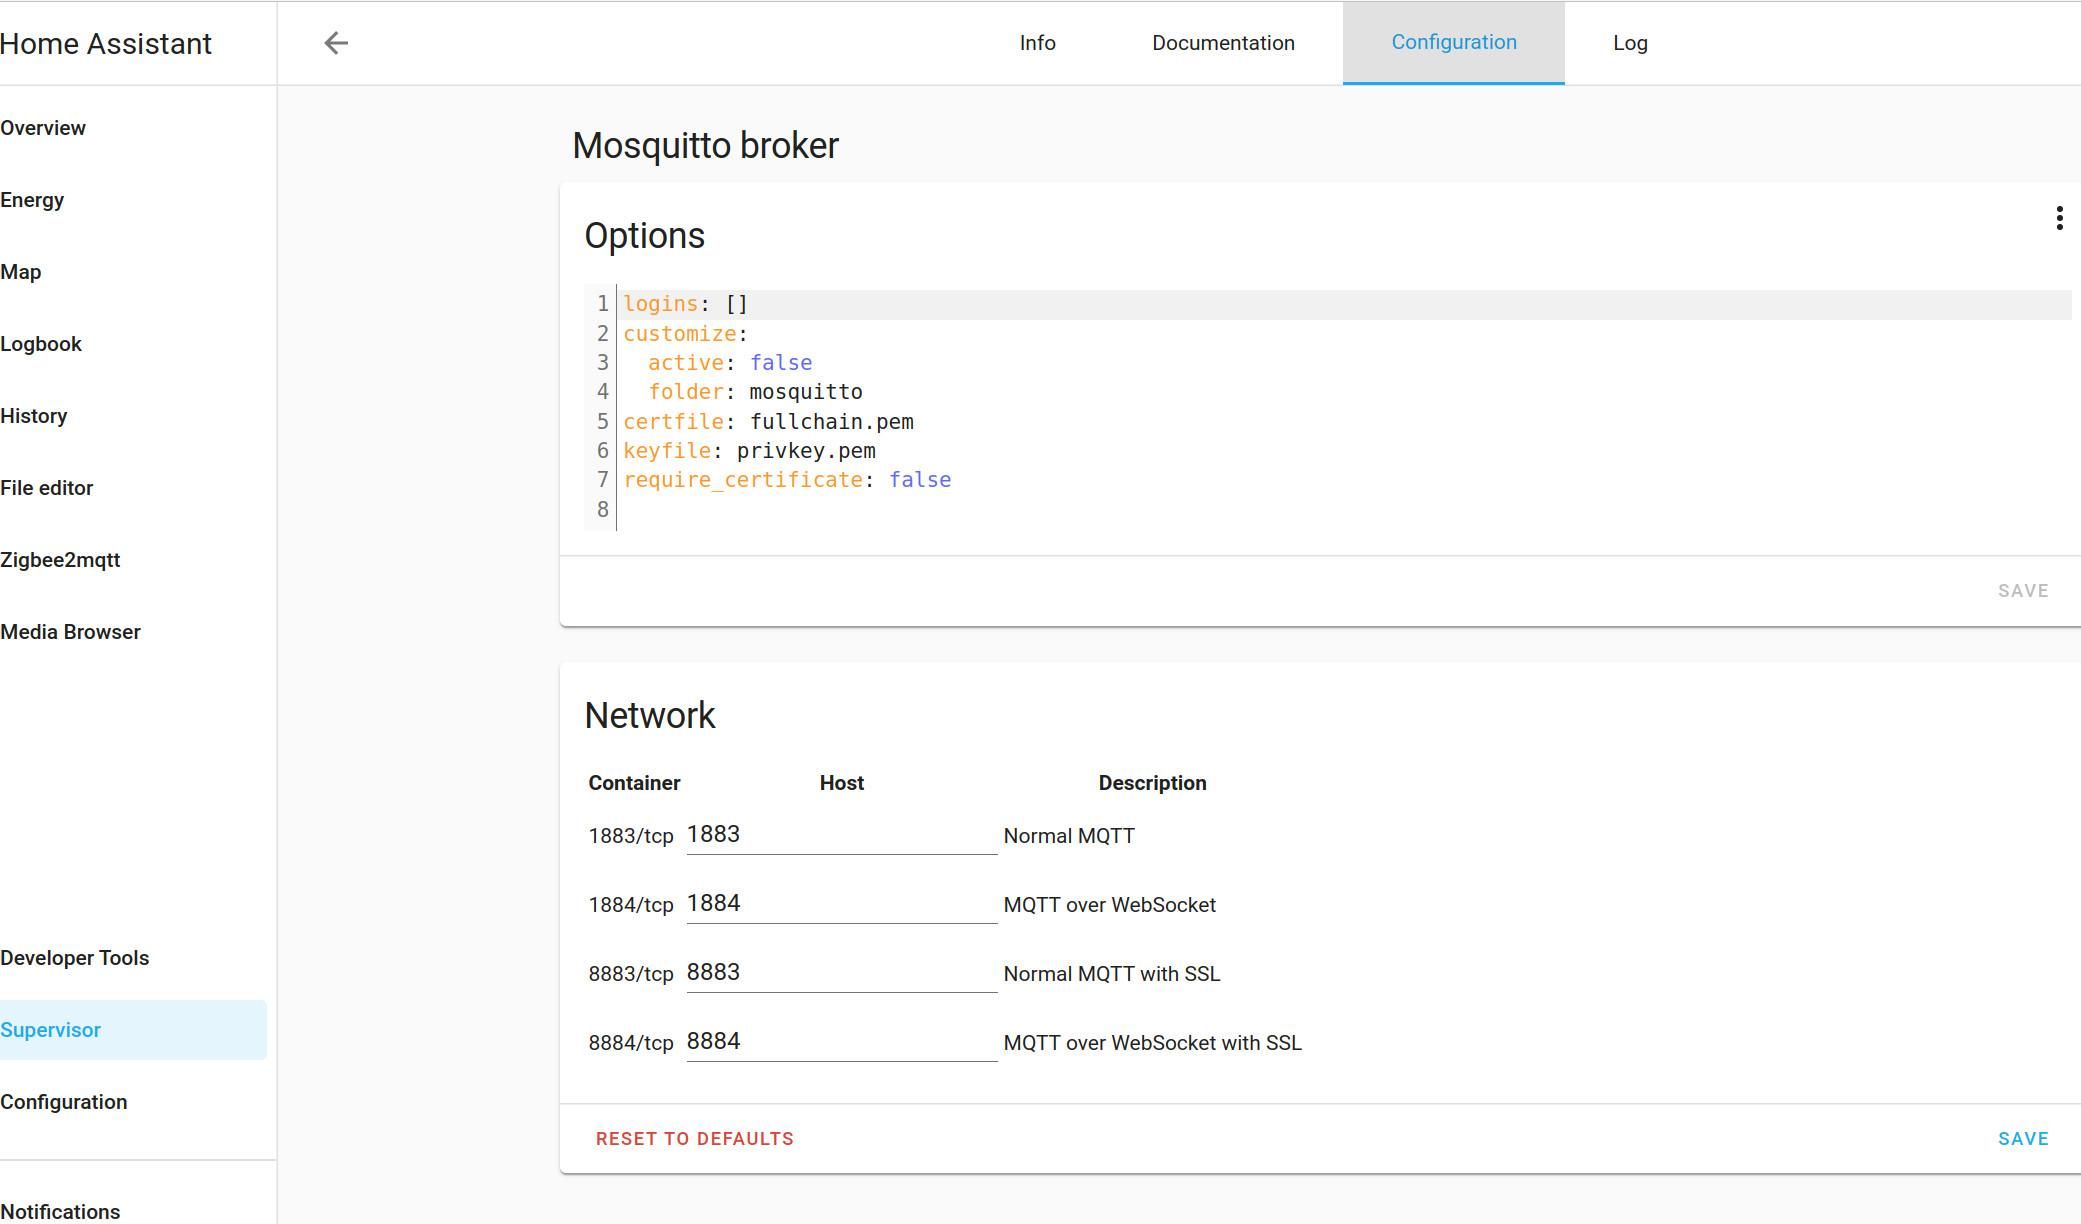
Task: Open Developer Tools sidebar item
Action: point(75,958)
